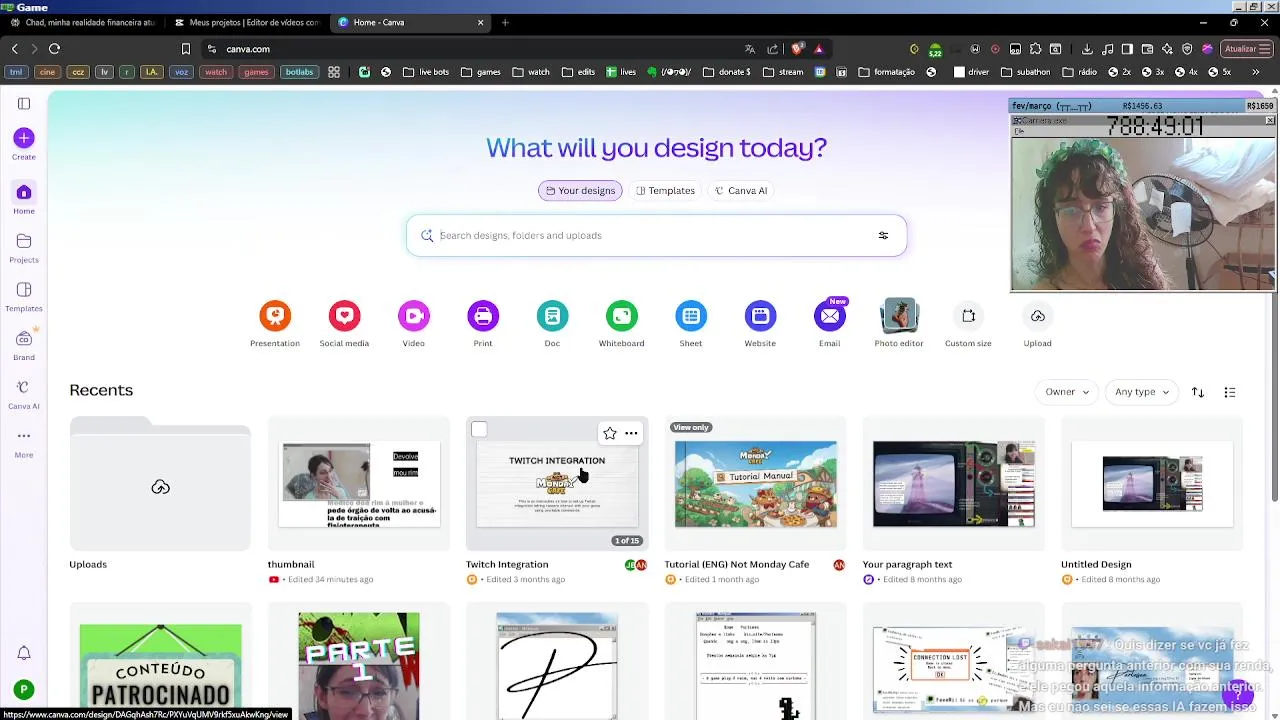
Task: Expand the bookmarks overflow chevron
Action: (x=1255, y=72)
